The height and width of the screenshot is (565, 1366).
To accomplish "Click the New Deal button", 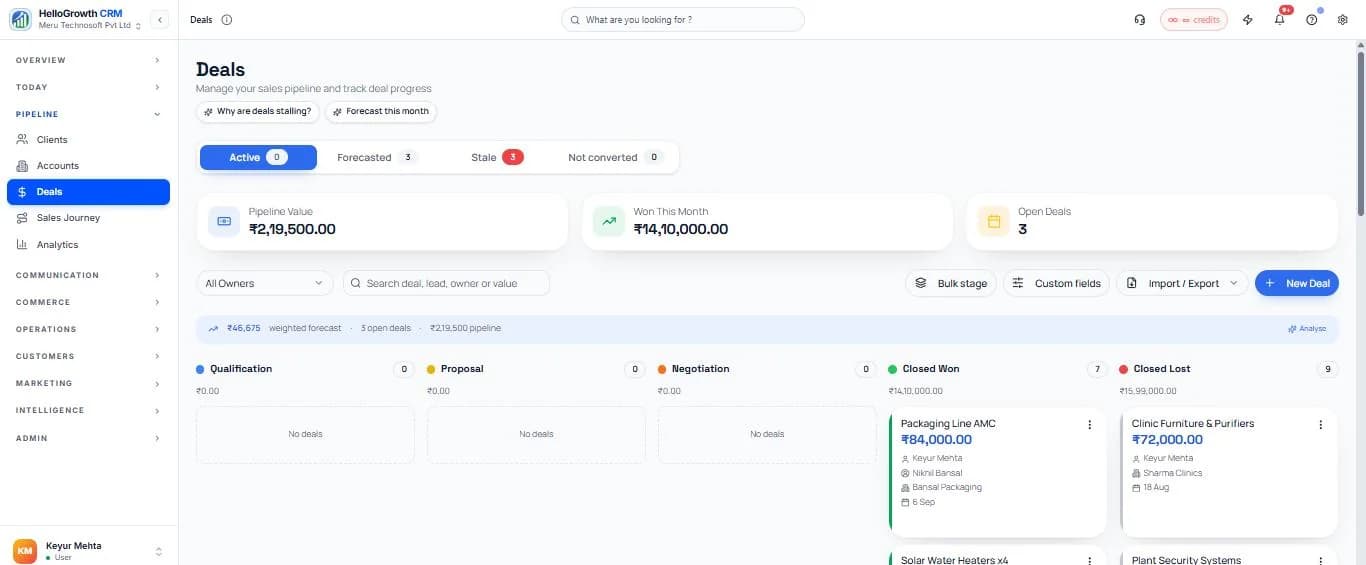I will tap(1297, 283).
